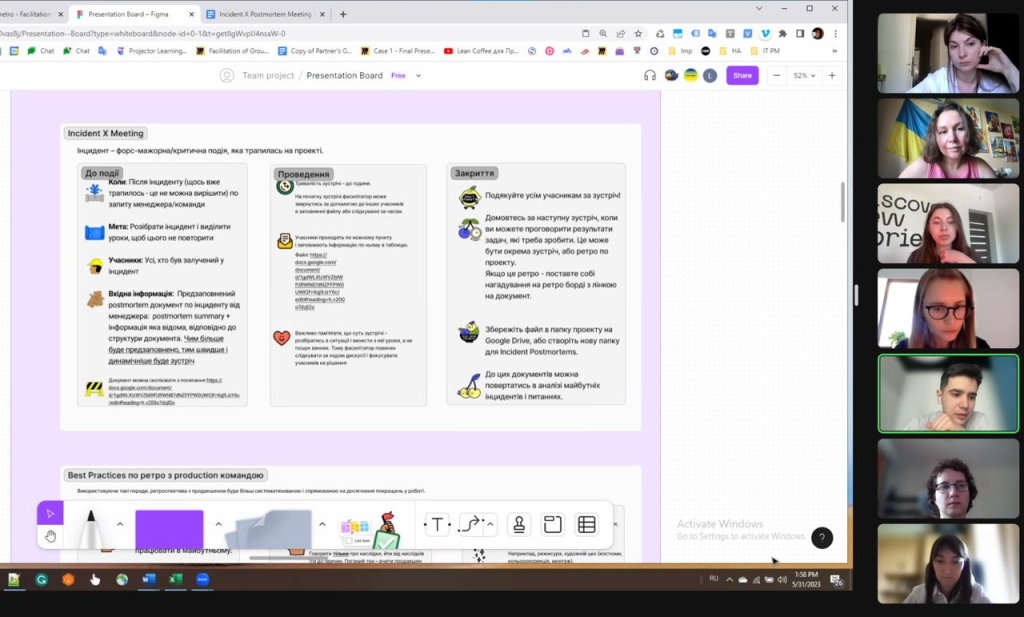Click the yellow-blue collaborator avatar

(x=690, y=76)
